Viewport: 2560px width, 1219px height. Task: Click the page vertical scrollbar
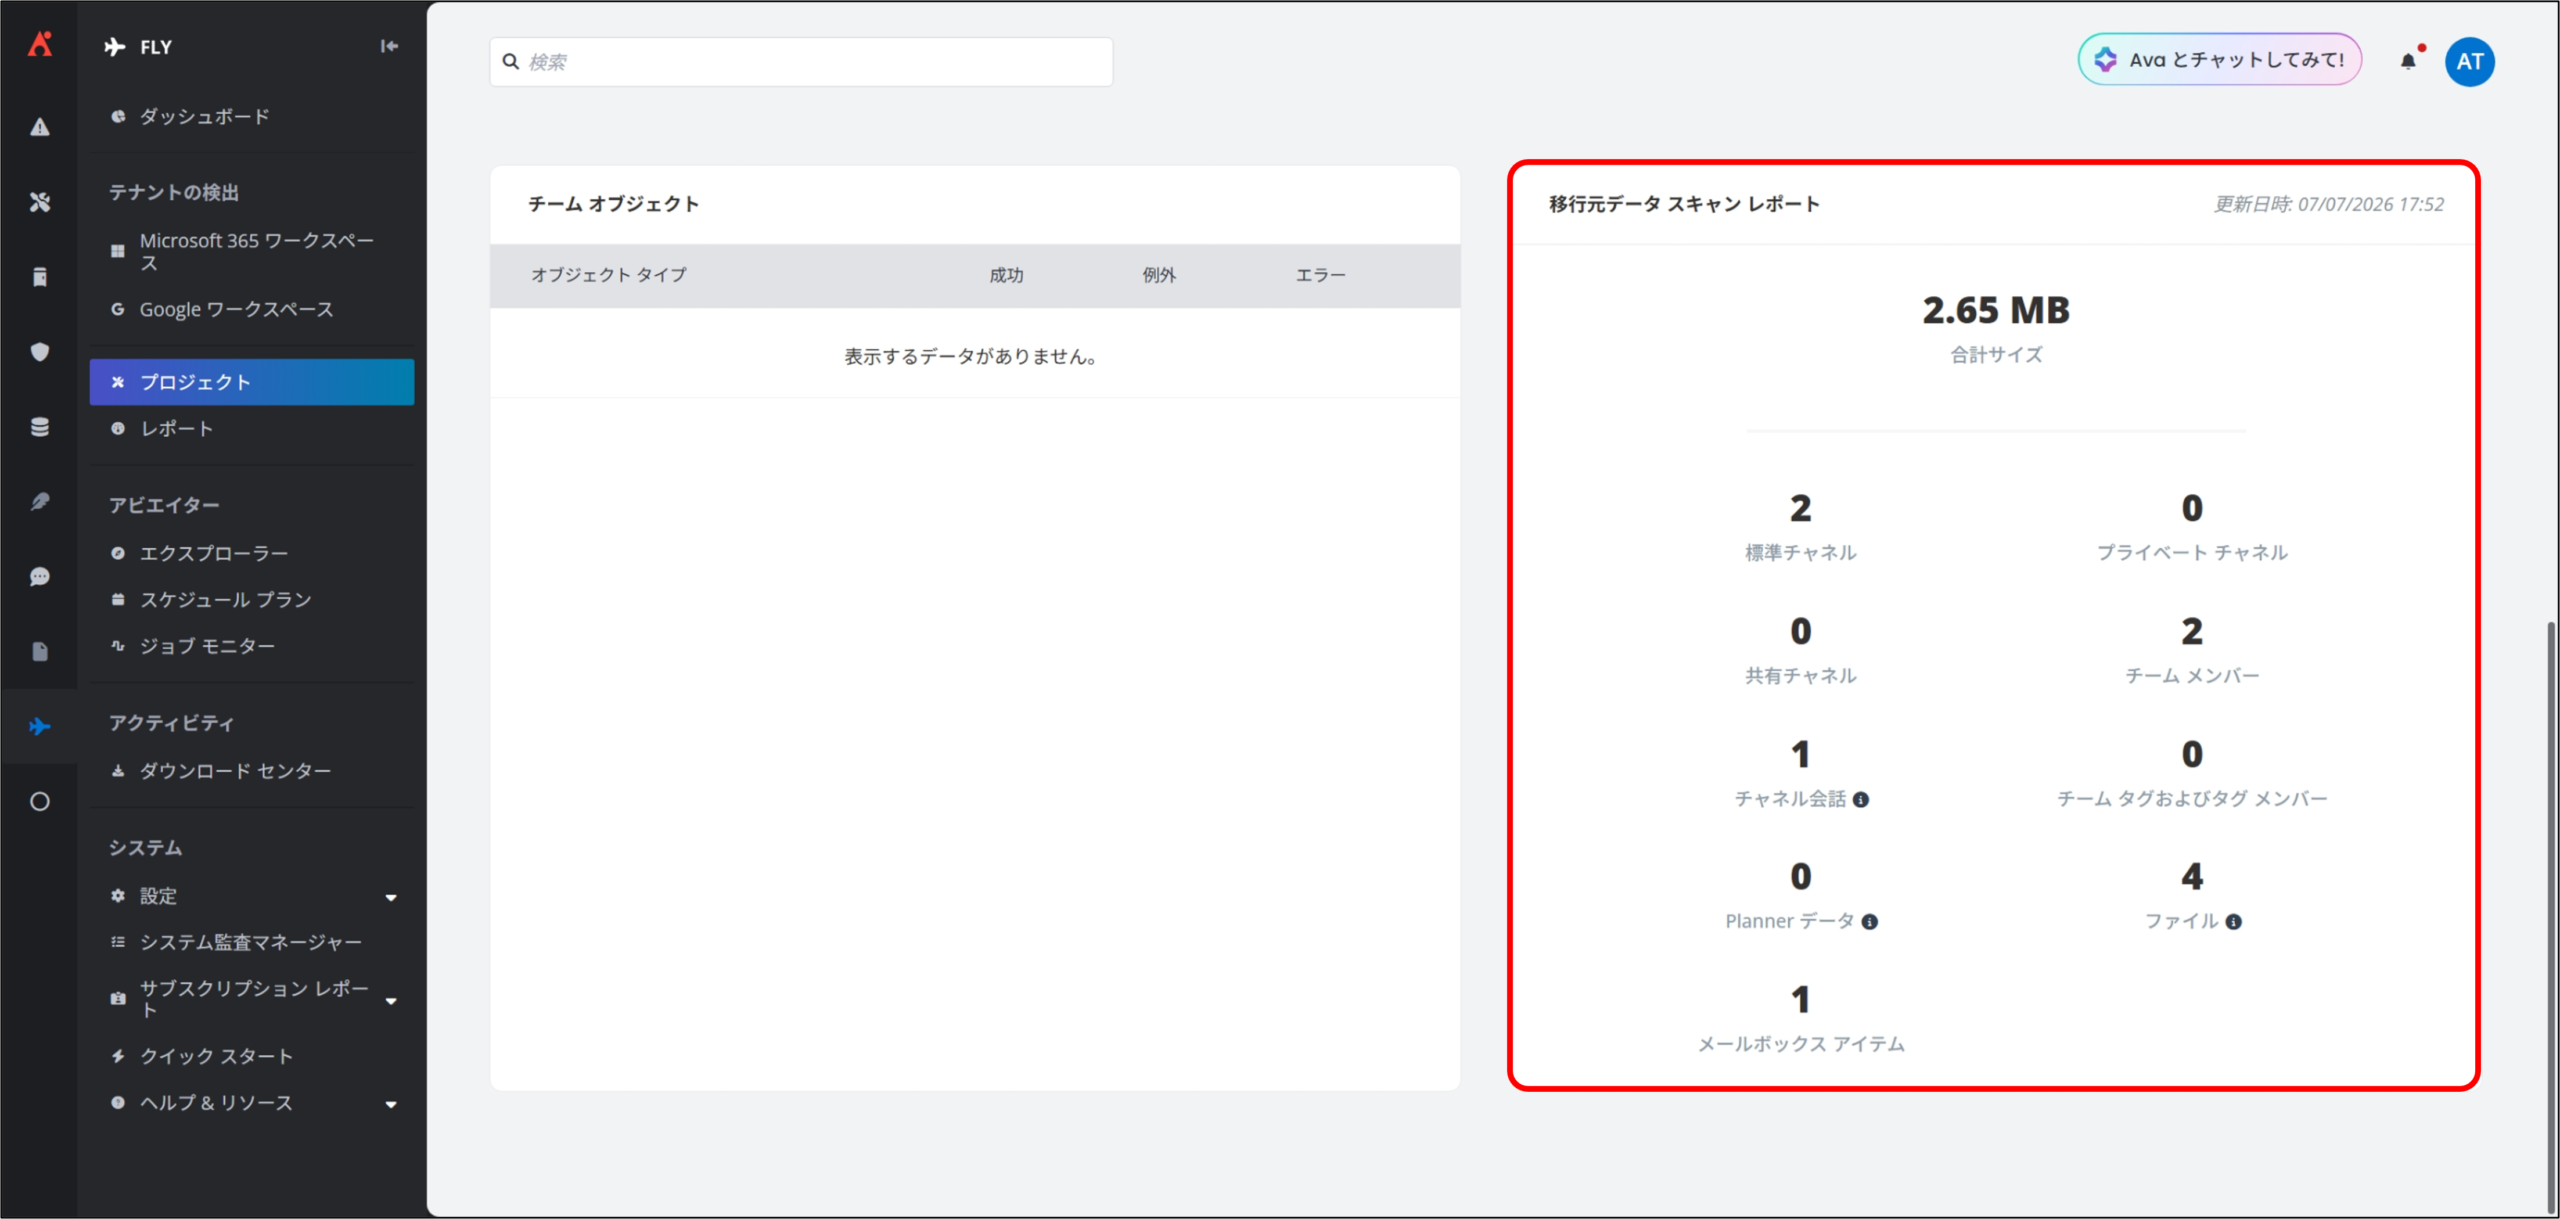[x=2551, y=915]
